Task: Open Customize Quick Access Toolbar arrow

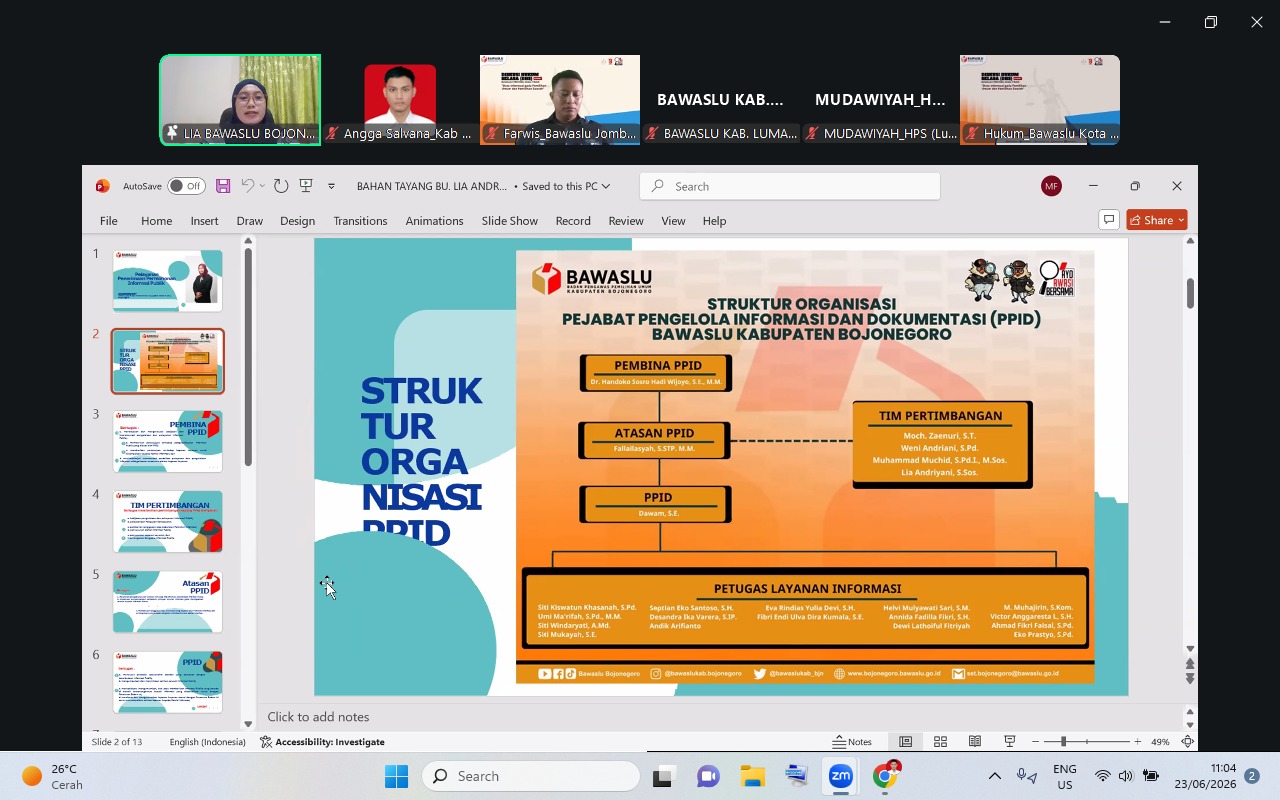Action: [332, 186]
